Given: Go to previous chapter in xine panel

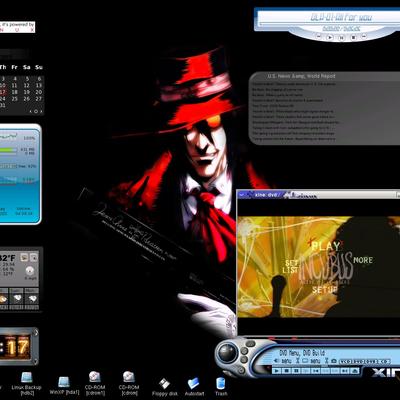Looking at the screenshot, I should (316, 371).
